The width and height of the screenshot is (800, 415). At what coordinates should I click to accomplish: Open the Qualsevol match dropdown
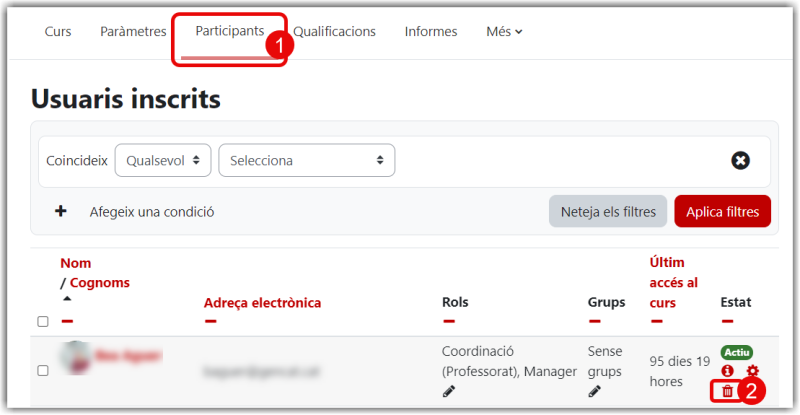click(163, 160)
